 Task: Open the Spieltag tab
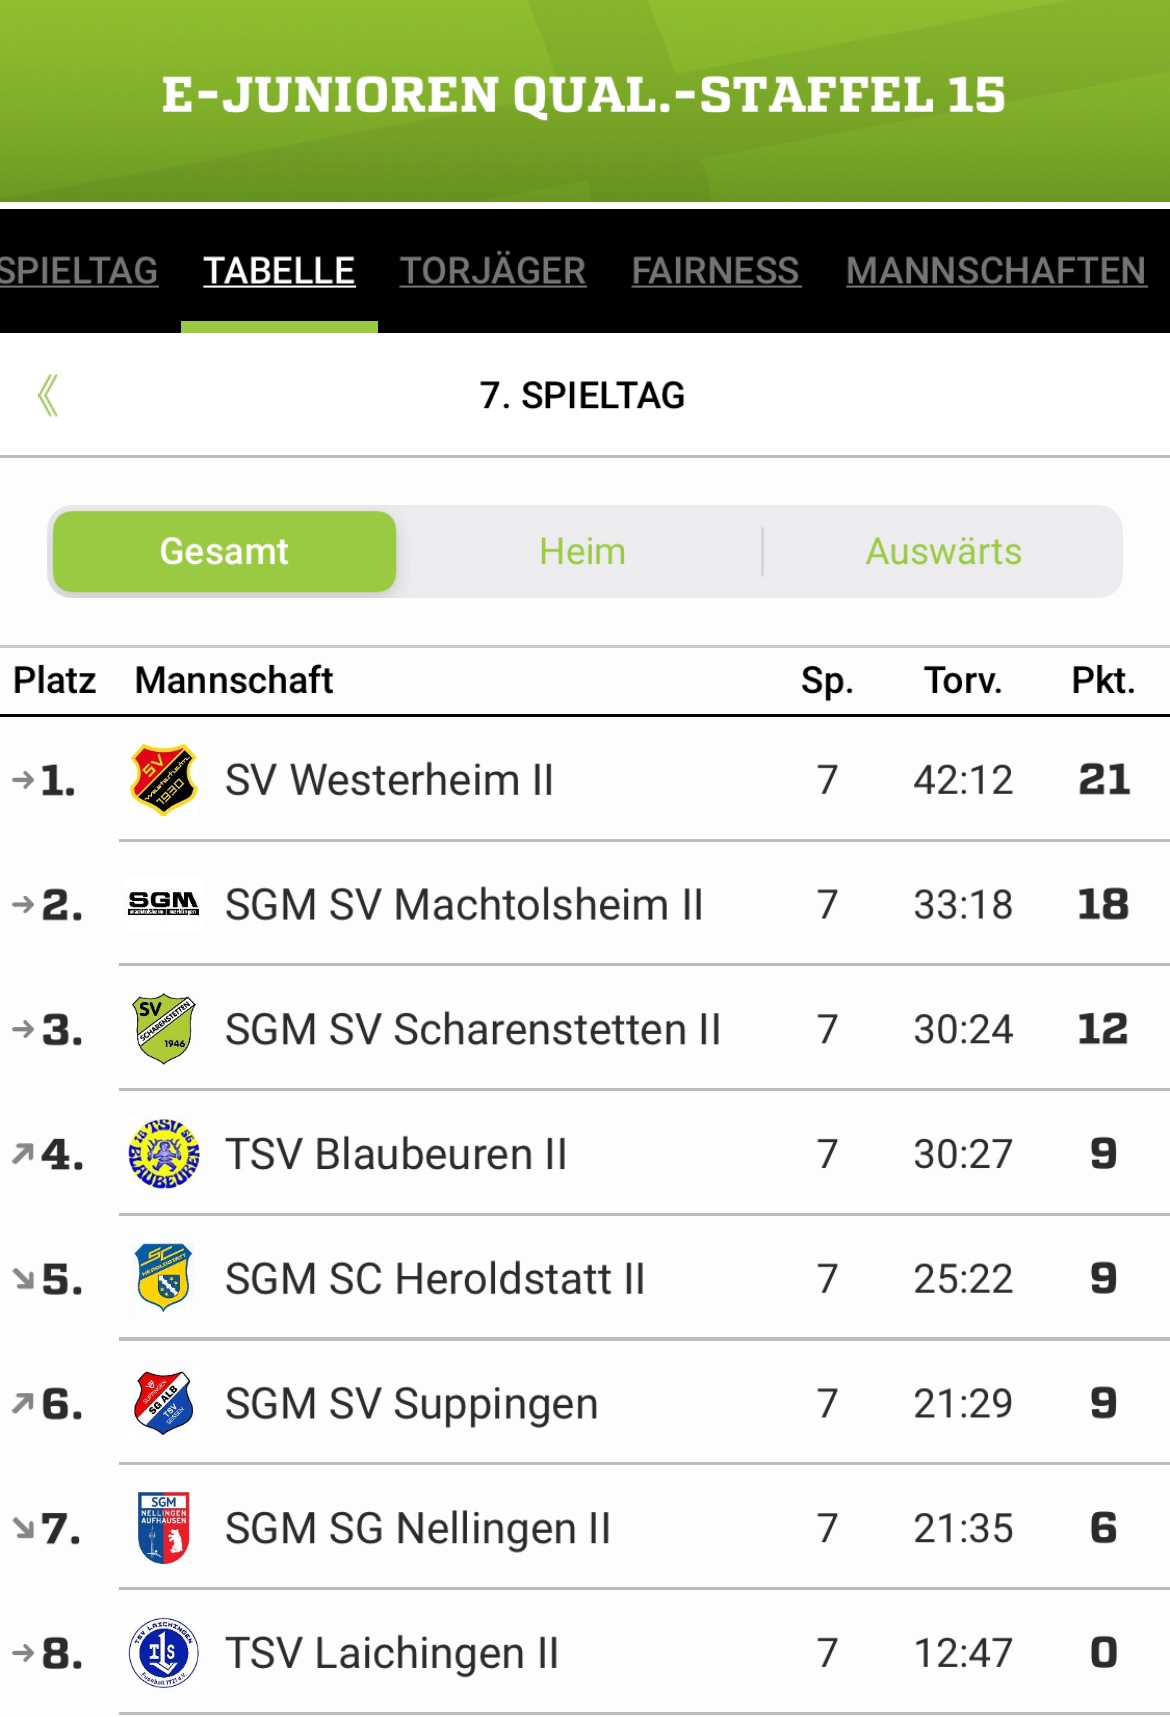[79, 270]
